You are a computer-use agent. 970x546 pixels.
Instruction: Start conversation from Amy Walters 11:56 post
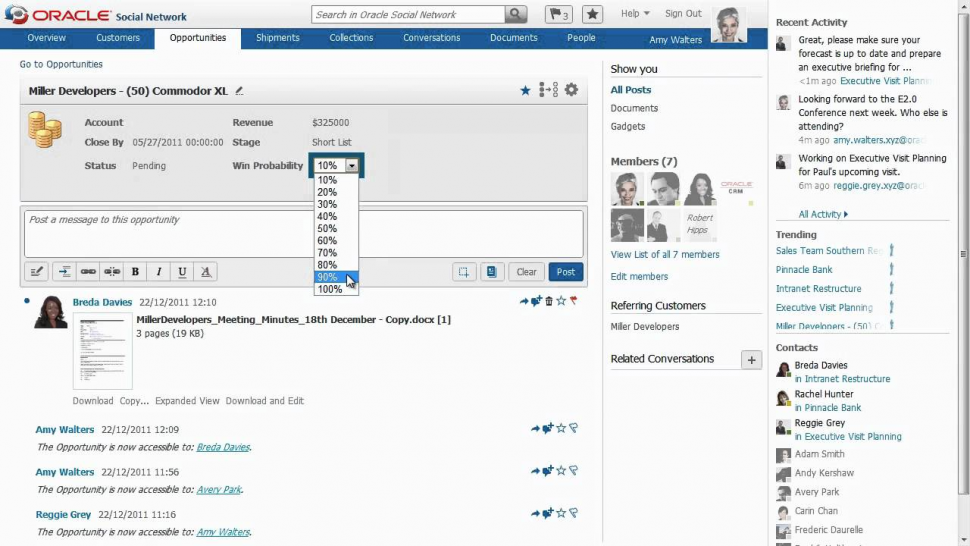[x=547, y=471]
